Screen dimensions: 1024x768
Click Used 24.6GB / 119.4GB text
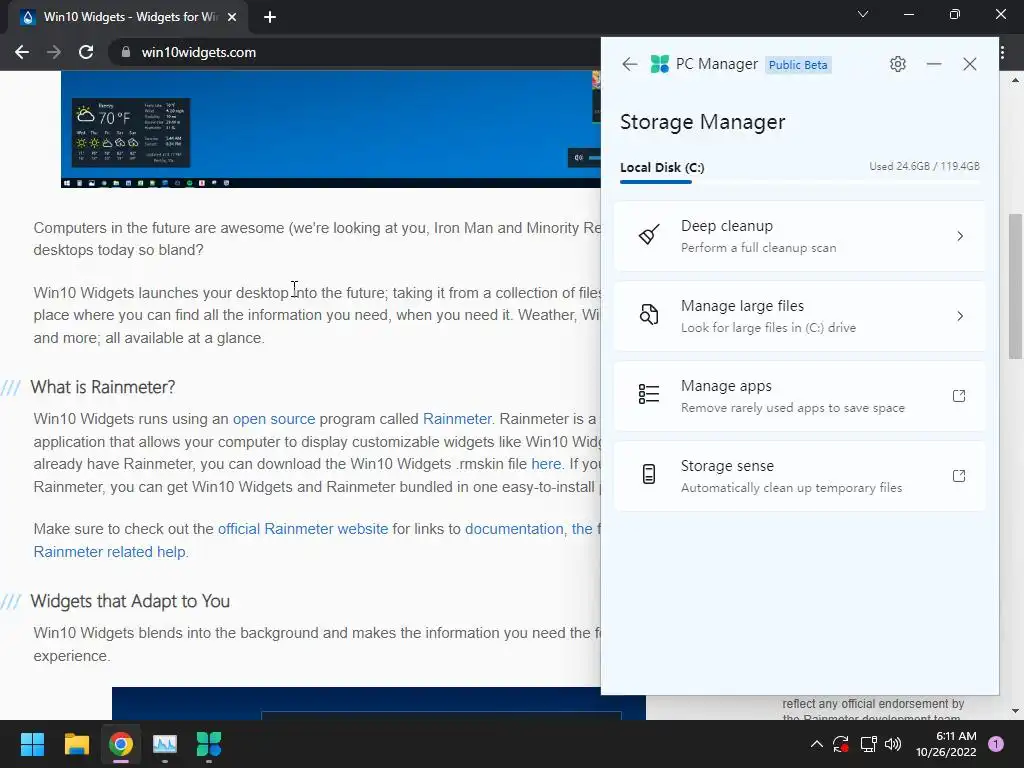pyautogui.click(x=924, y=167)
